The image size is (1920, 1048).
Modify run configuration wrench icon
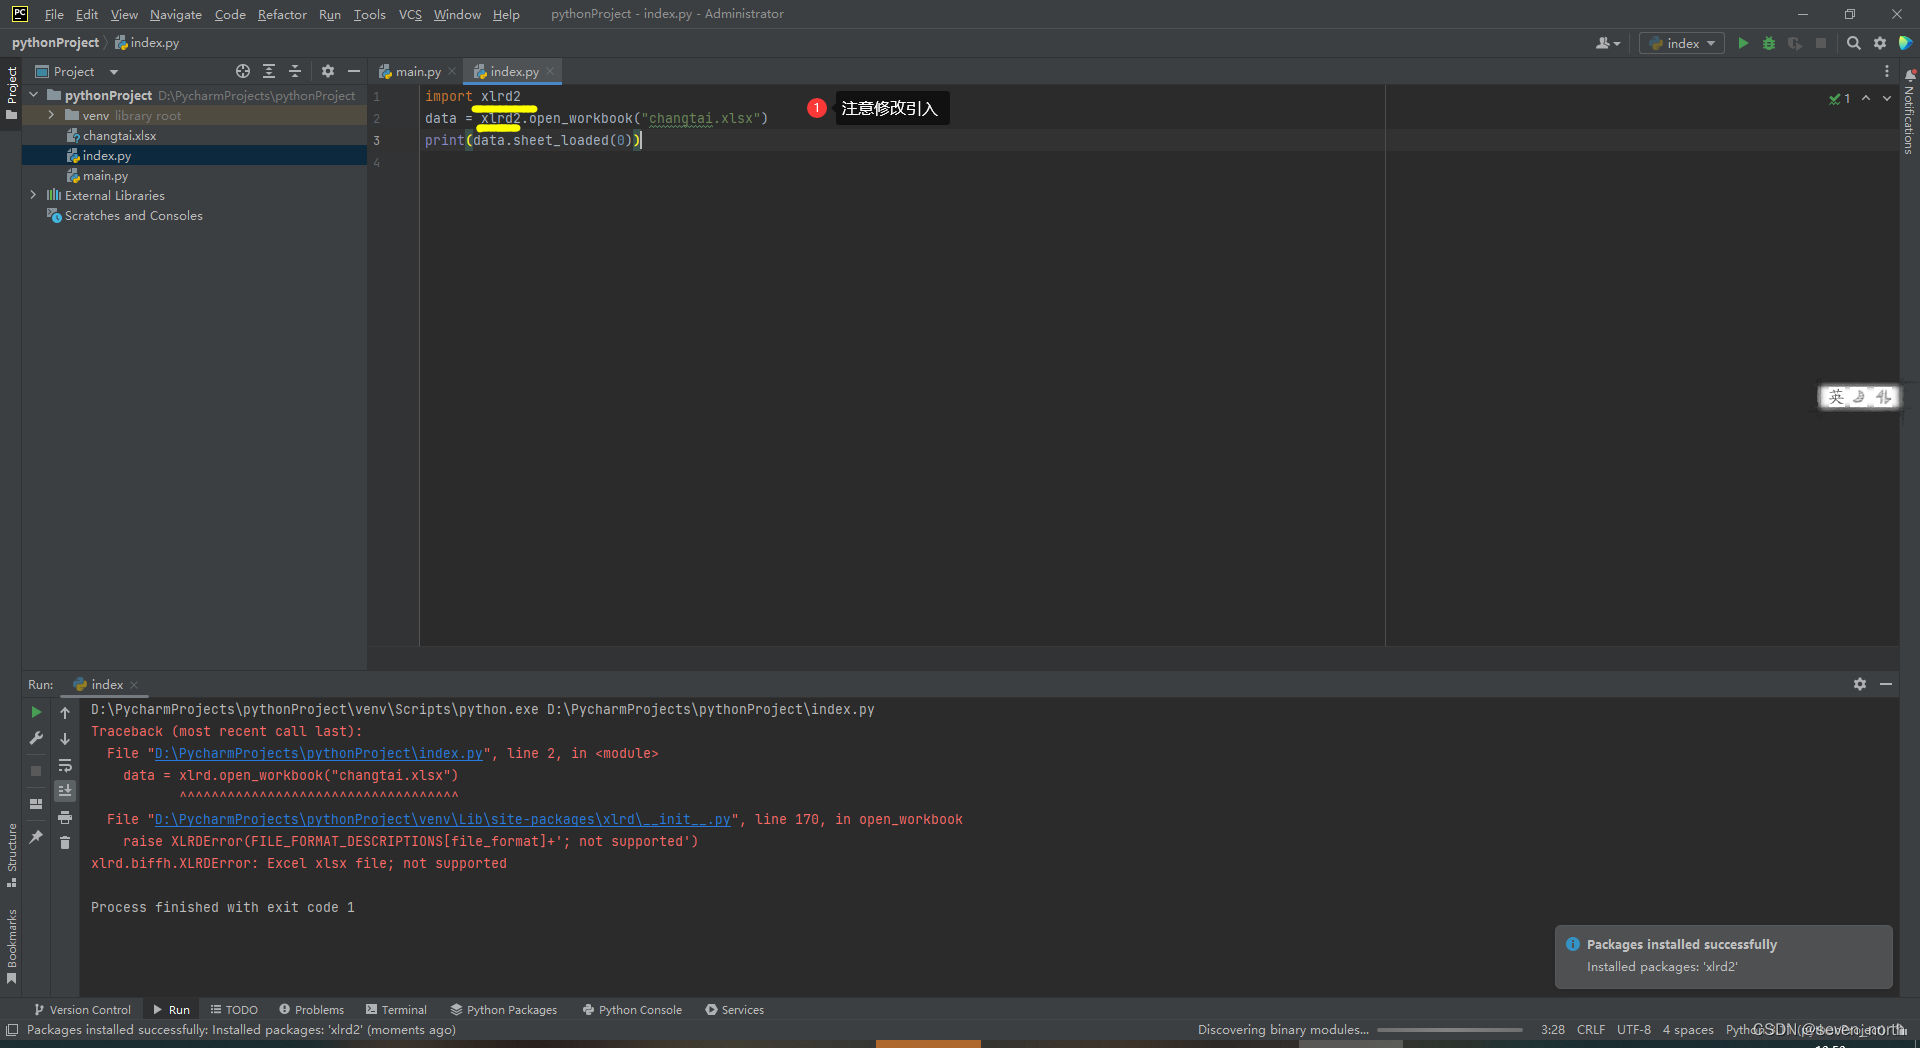36,738
